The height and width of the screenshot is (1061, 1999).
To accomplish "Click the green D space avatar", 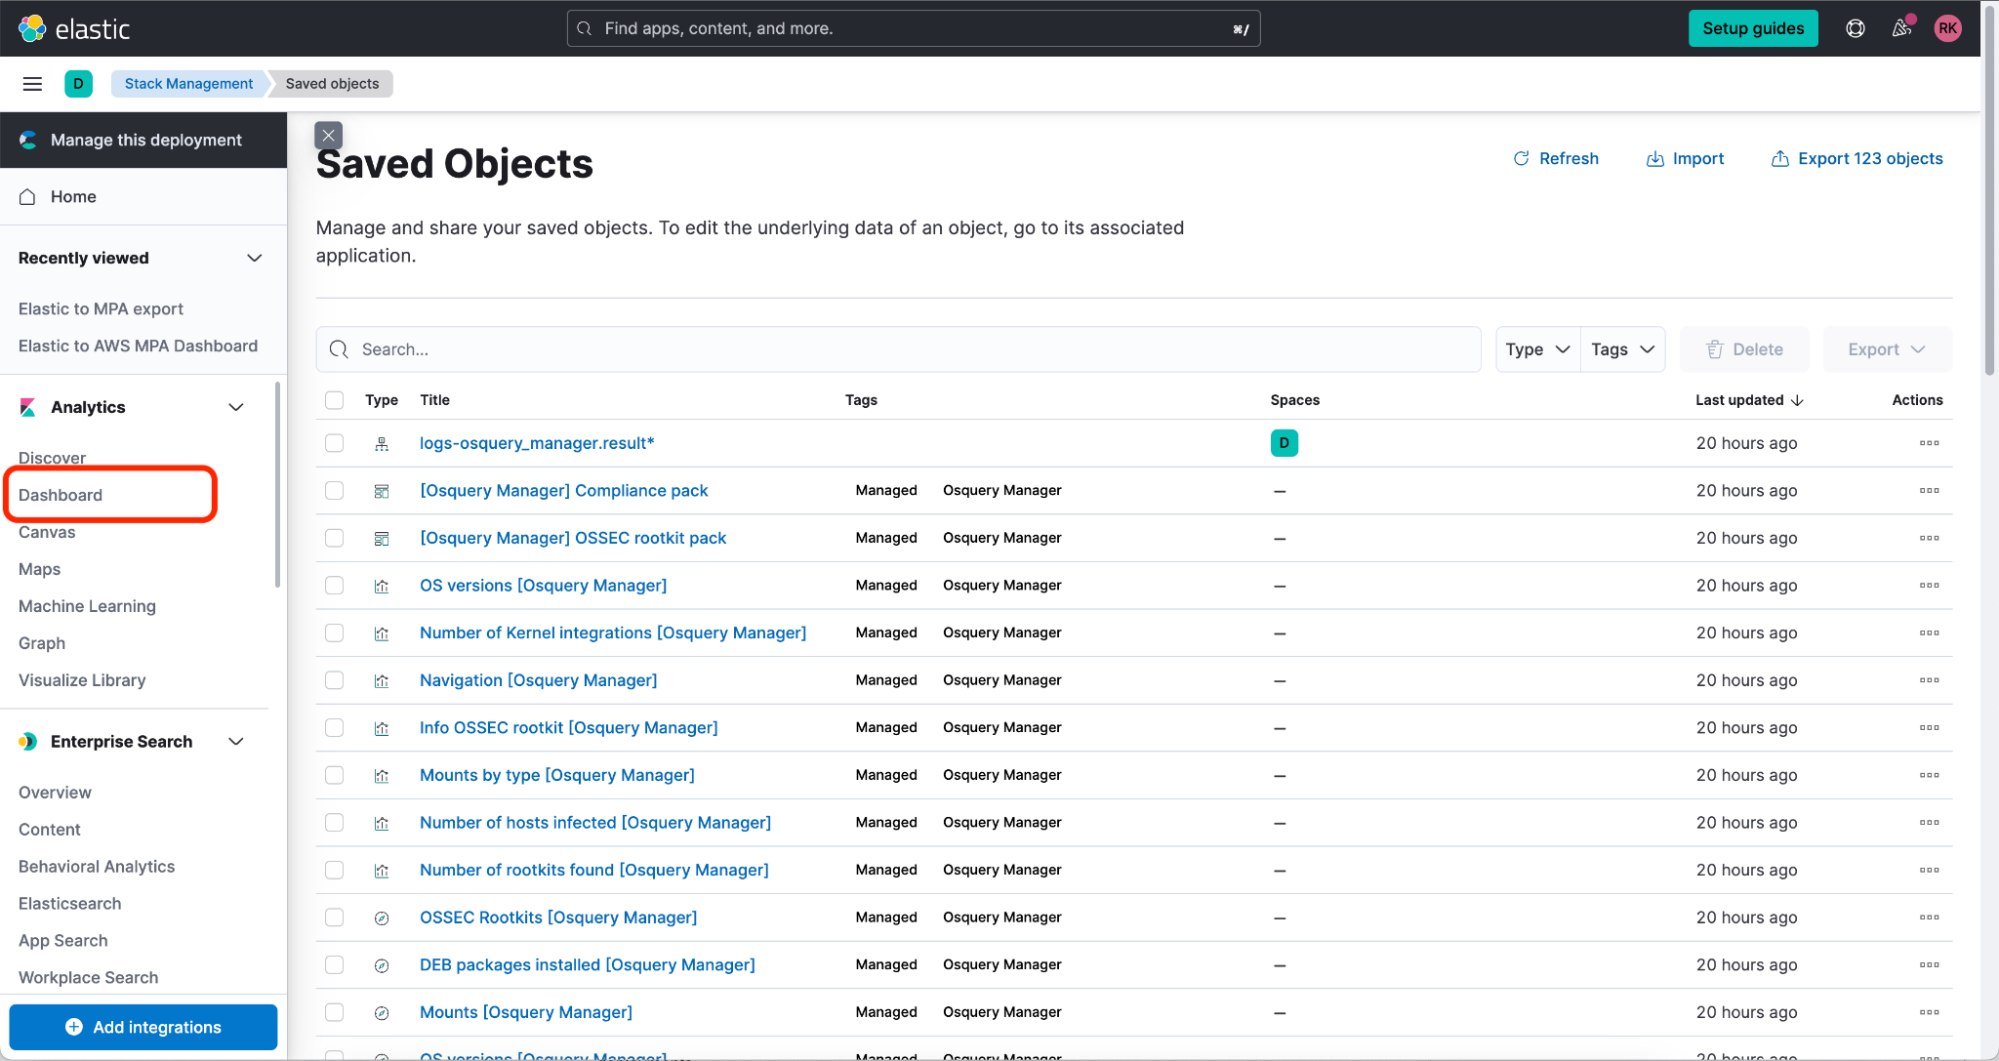I will pos(78,84).
